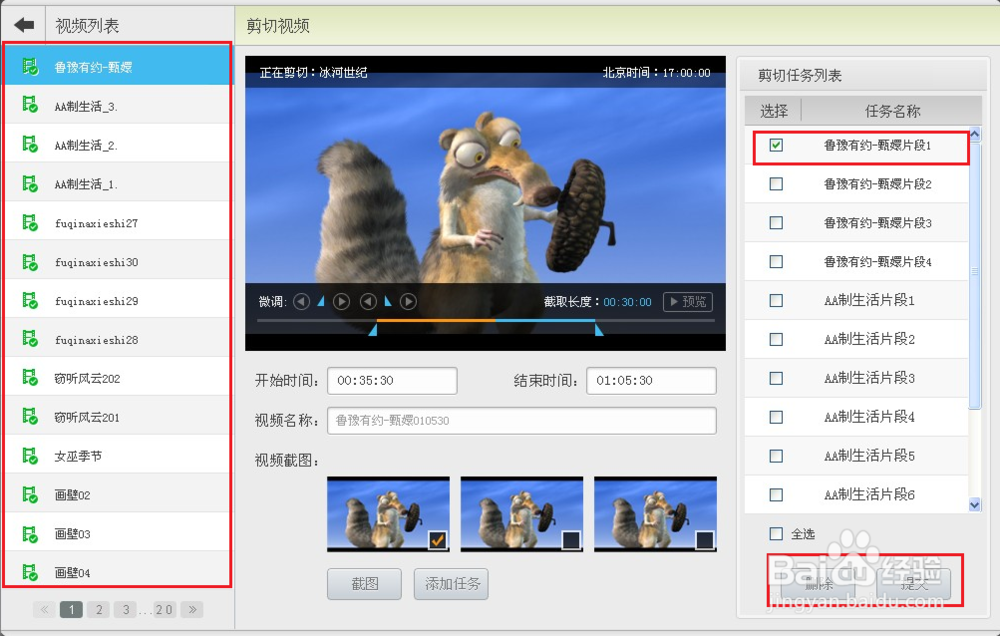Click the next-page arrow in pagination
The width and height of the screenshot is (1000, 636).
(x=192, y=609)
